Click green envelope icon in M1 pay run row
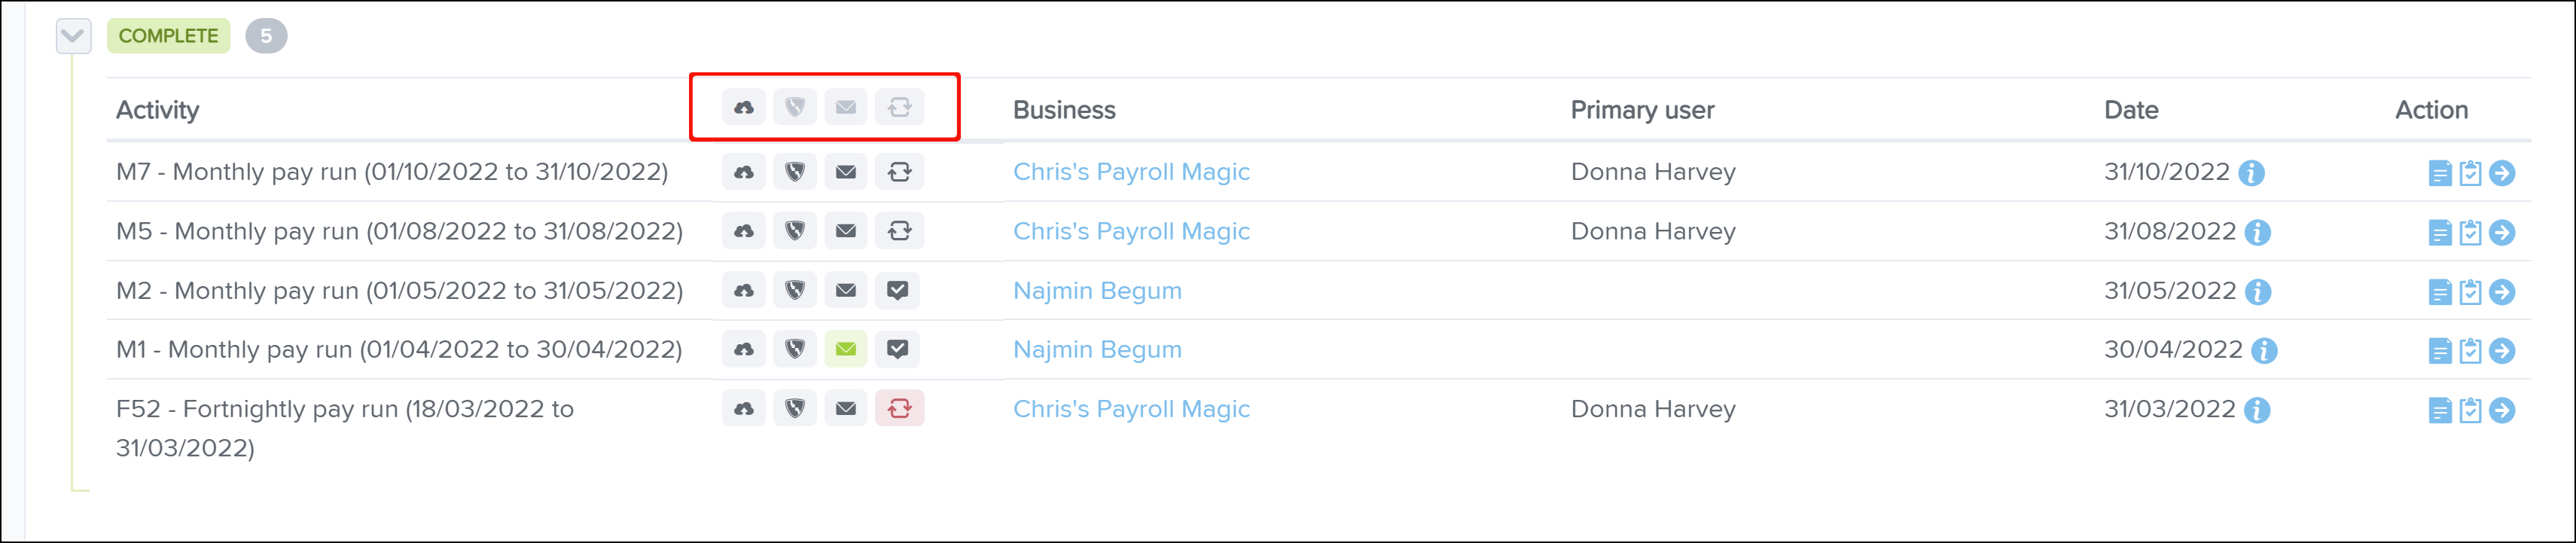The width and height of the screenshot is (2576, 543). point(846,349)
